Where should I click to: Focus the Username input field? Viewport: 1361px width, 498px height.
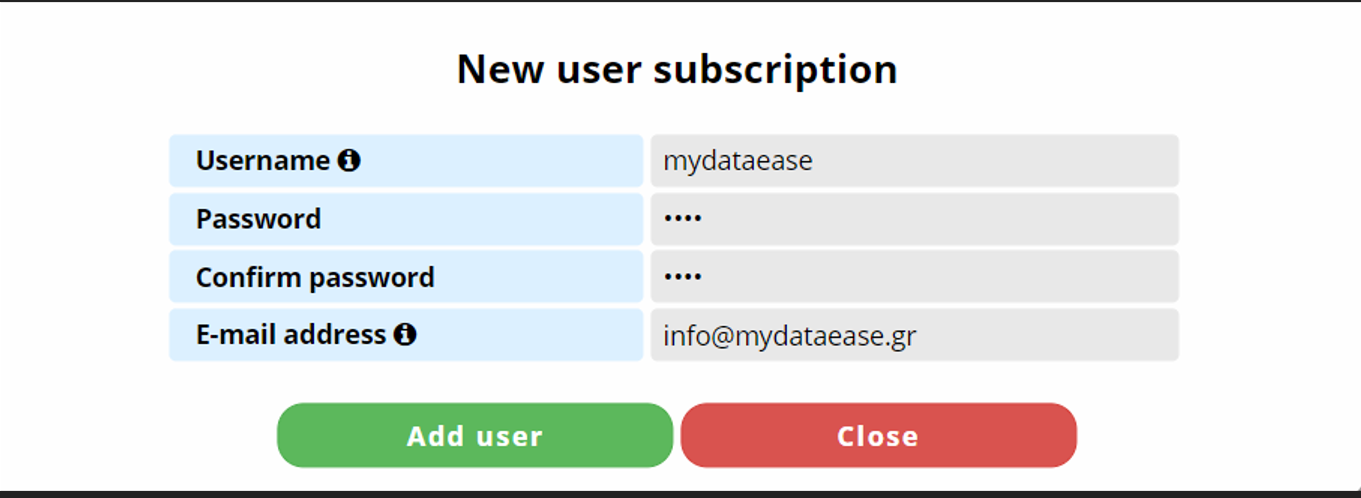tap(914, 161)
